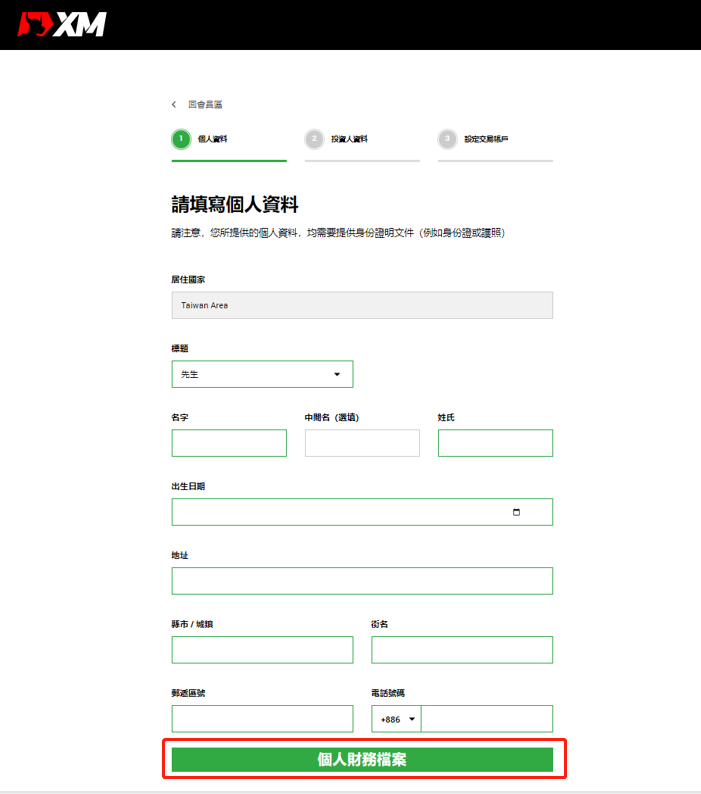This screenshot has width=701, height=794.
Task: Select step 1 circle 個人資料
Action: click(181, 139)
